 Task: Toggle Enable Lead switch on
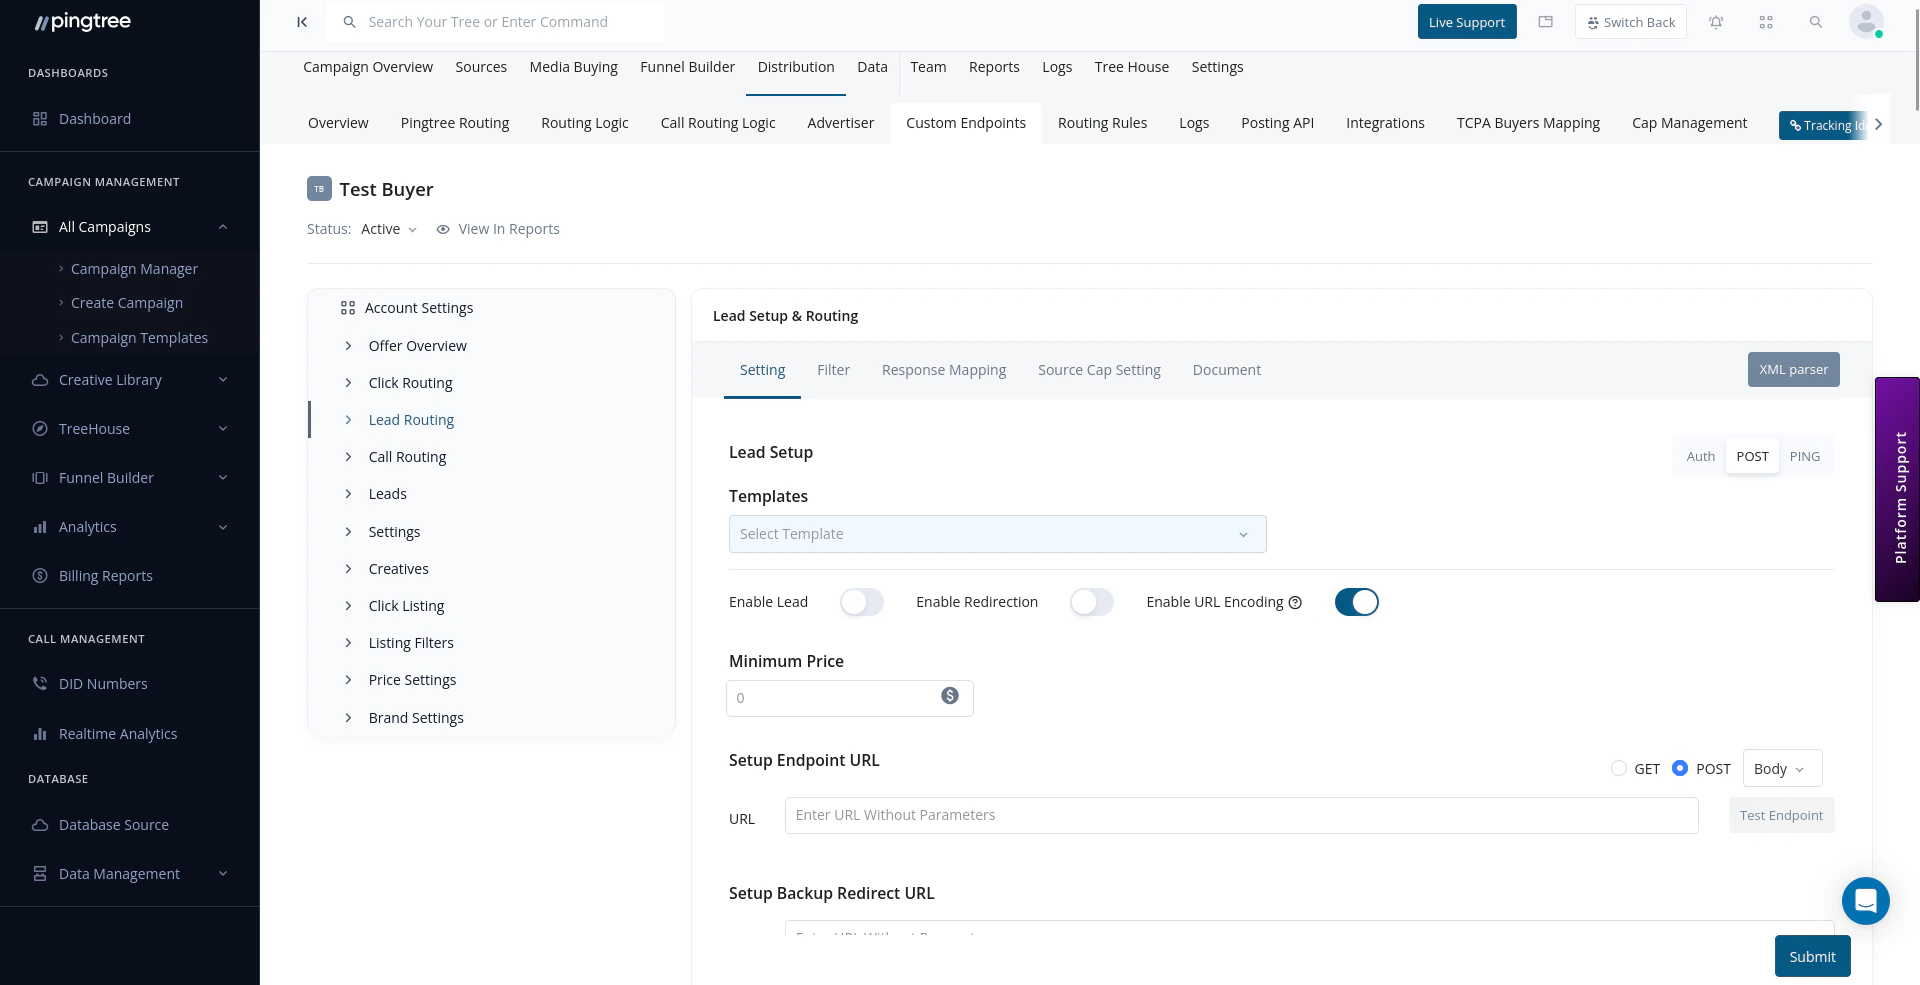861,601
